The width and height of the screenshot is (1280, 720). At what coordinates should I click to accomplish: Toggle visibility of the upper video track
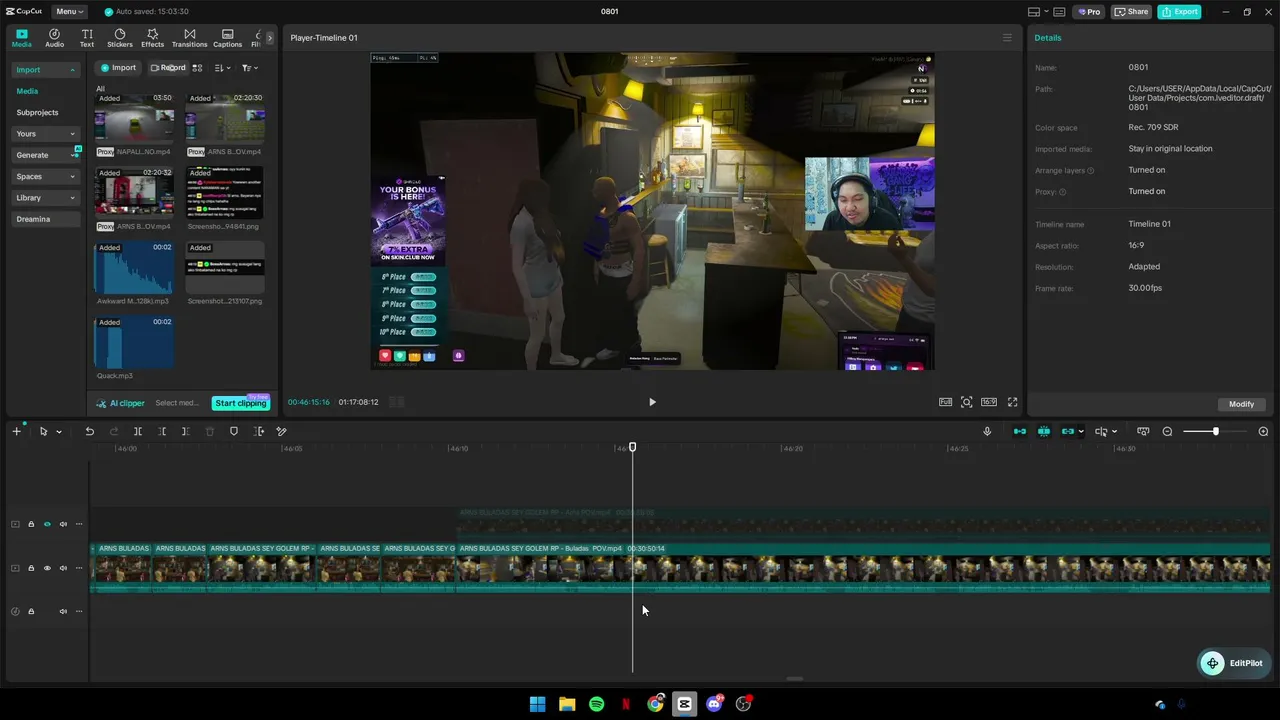pyautogui.click(x=47, y=524)
